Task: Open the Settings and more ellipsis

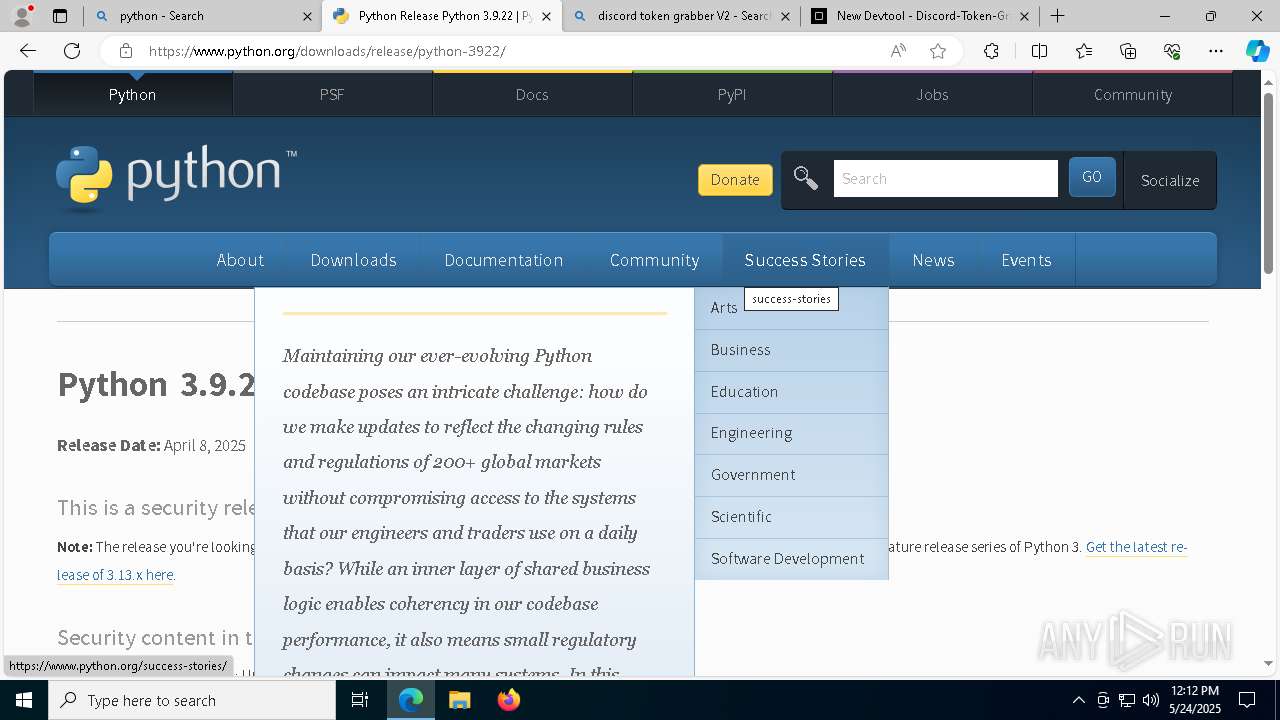Action: point(1216,51)
